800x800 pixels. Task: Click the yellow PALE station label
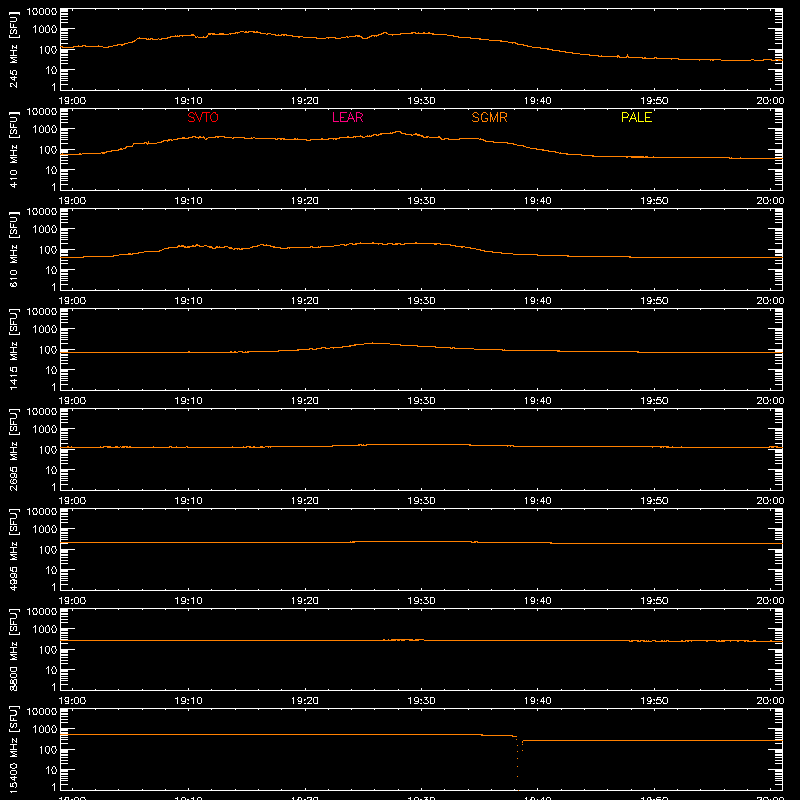click(x=636, y=117)
